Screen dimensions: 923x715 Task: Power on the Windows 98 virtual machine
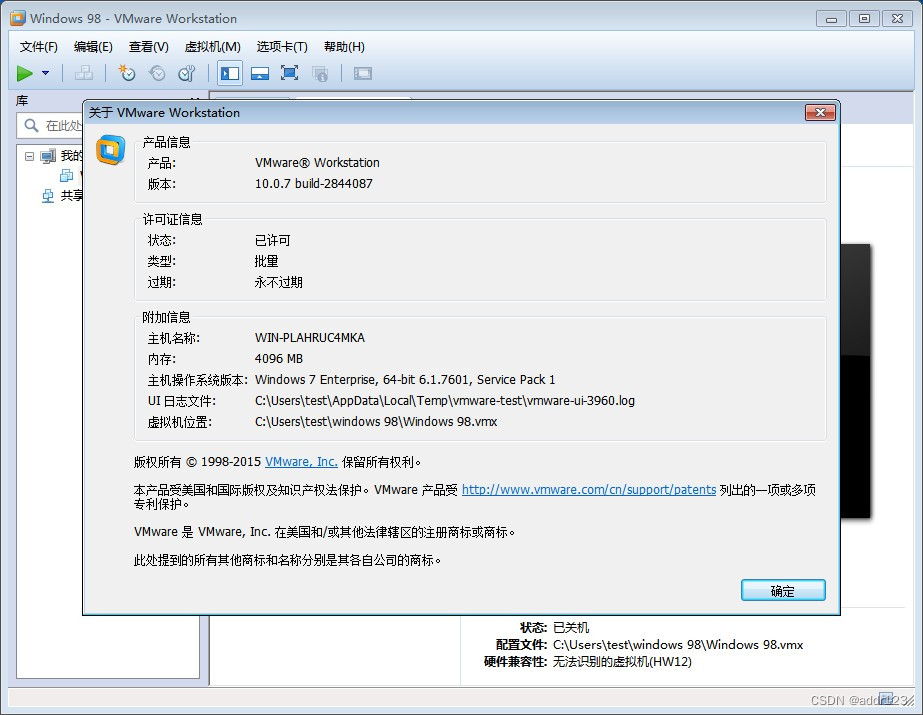click(x=24, y=73)
